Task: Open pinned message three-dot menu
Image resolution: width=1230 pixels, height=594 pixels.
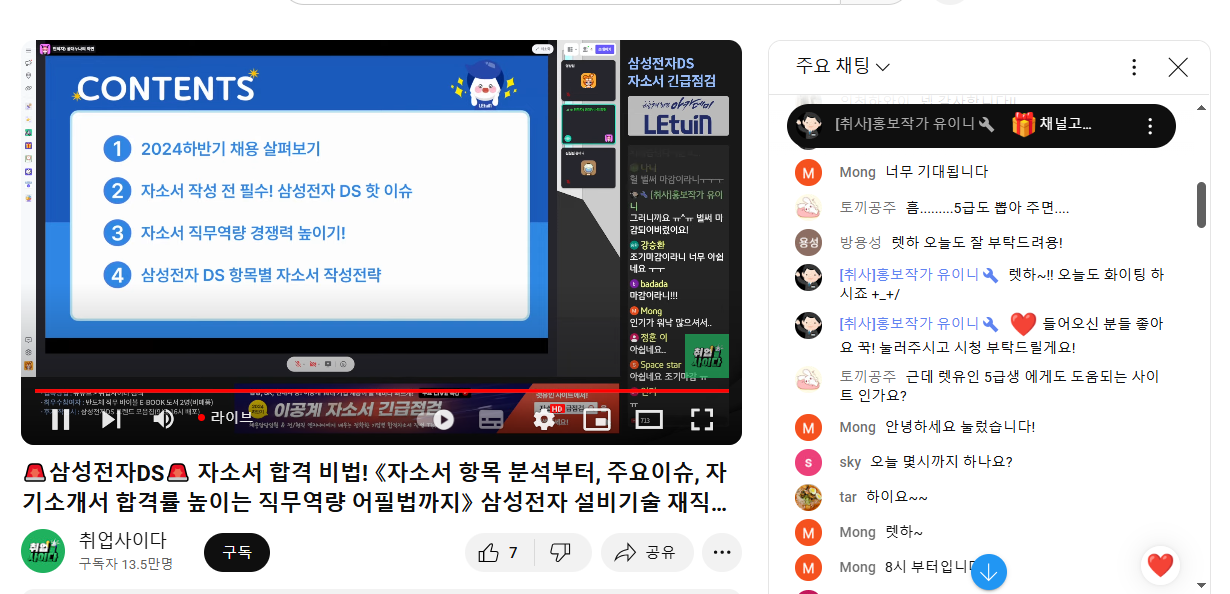Action: 1150,126
